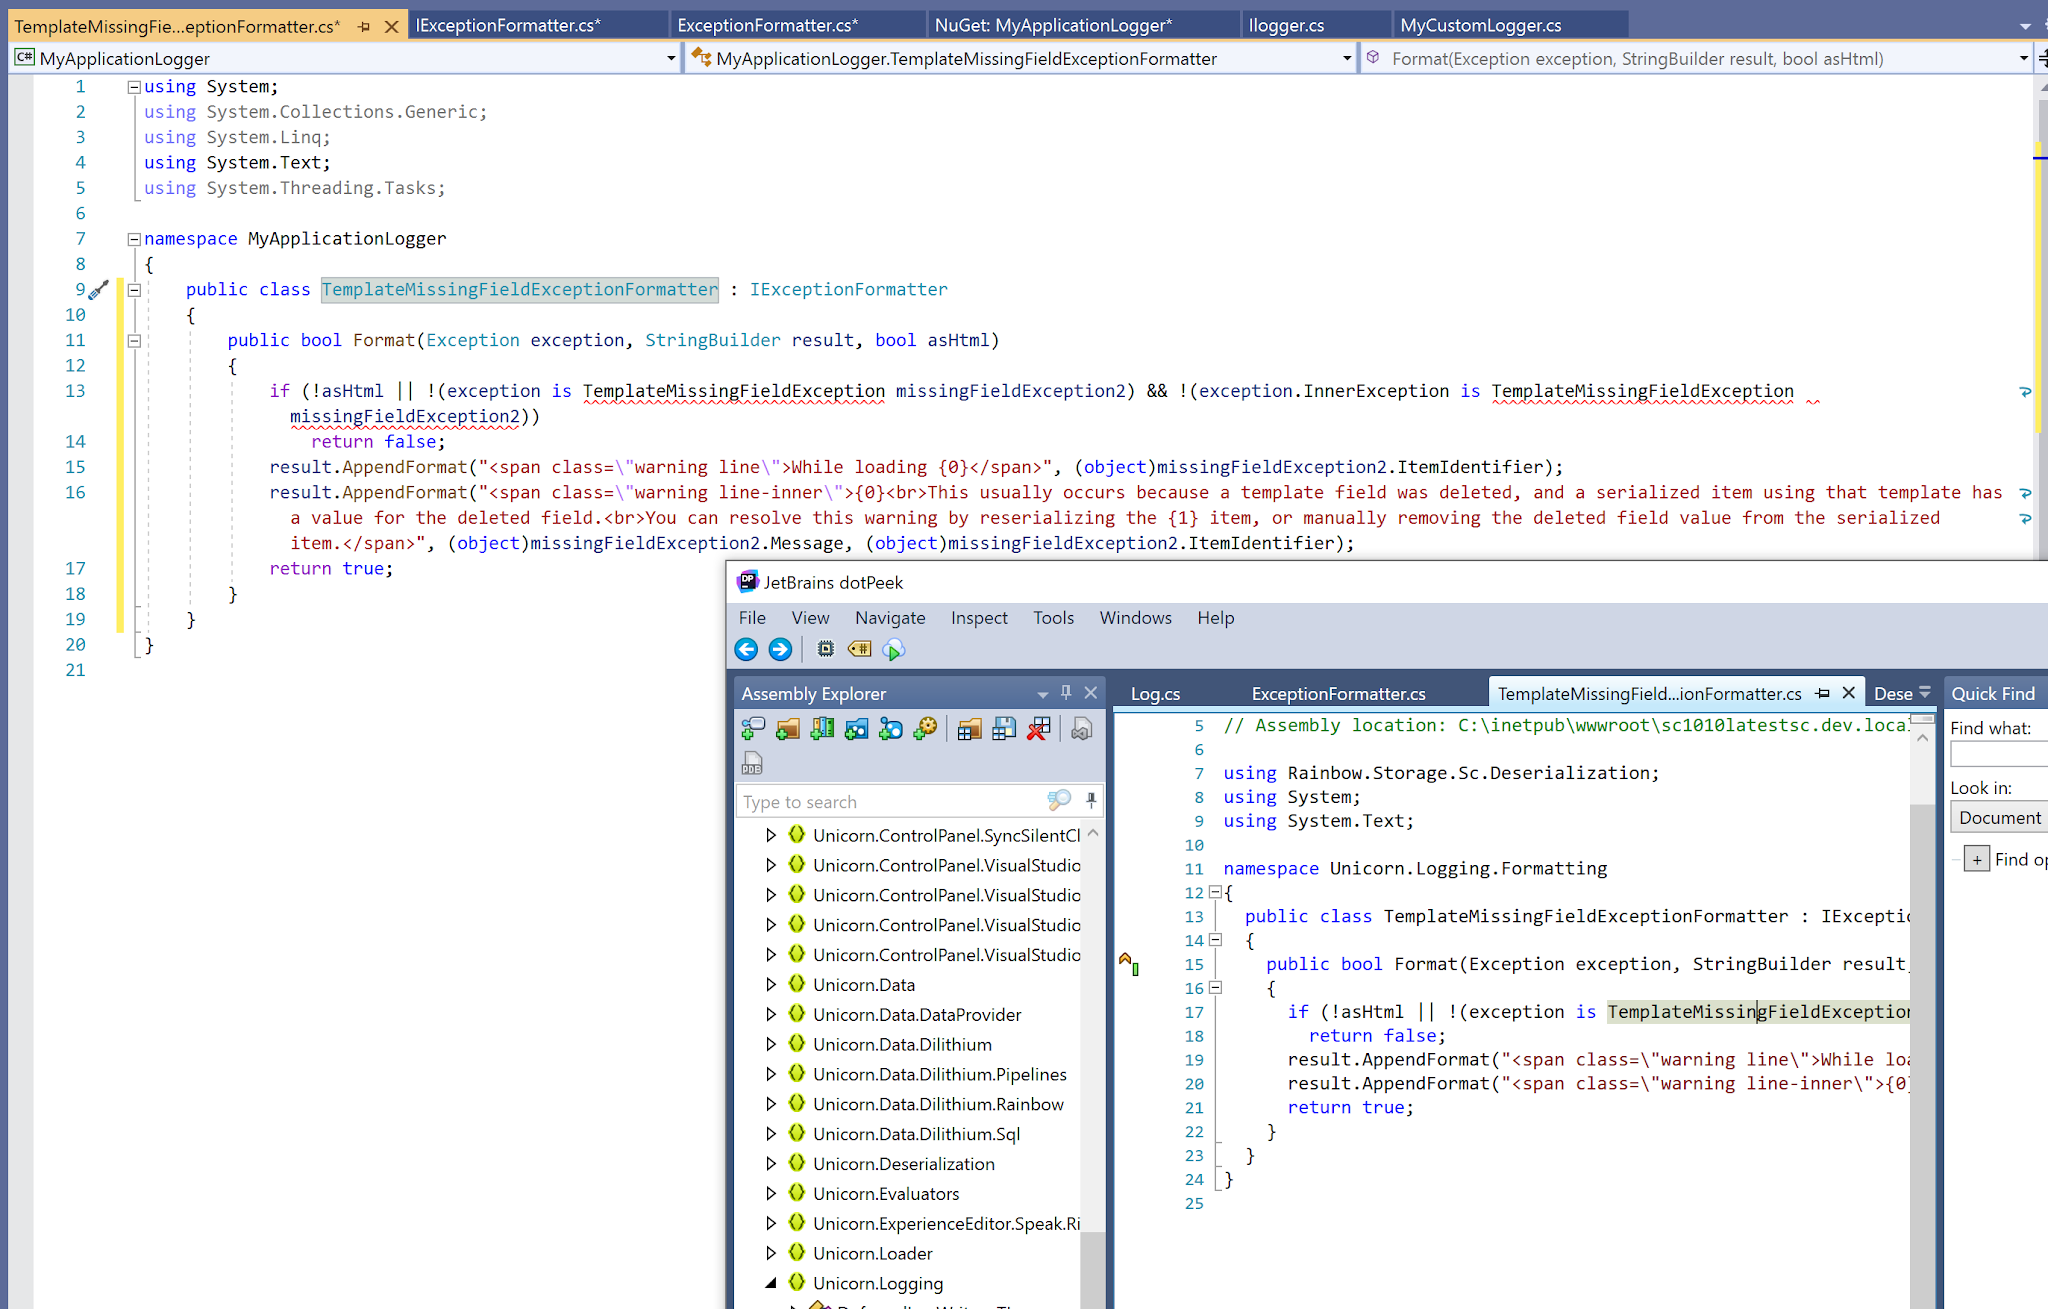Navigate back in dotPeek toolbar
The image size is (2048, 1309).
(746, 649)
